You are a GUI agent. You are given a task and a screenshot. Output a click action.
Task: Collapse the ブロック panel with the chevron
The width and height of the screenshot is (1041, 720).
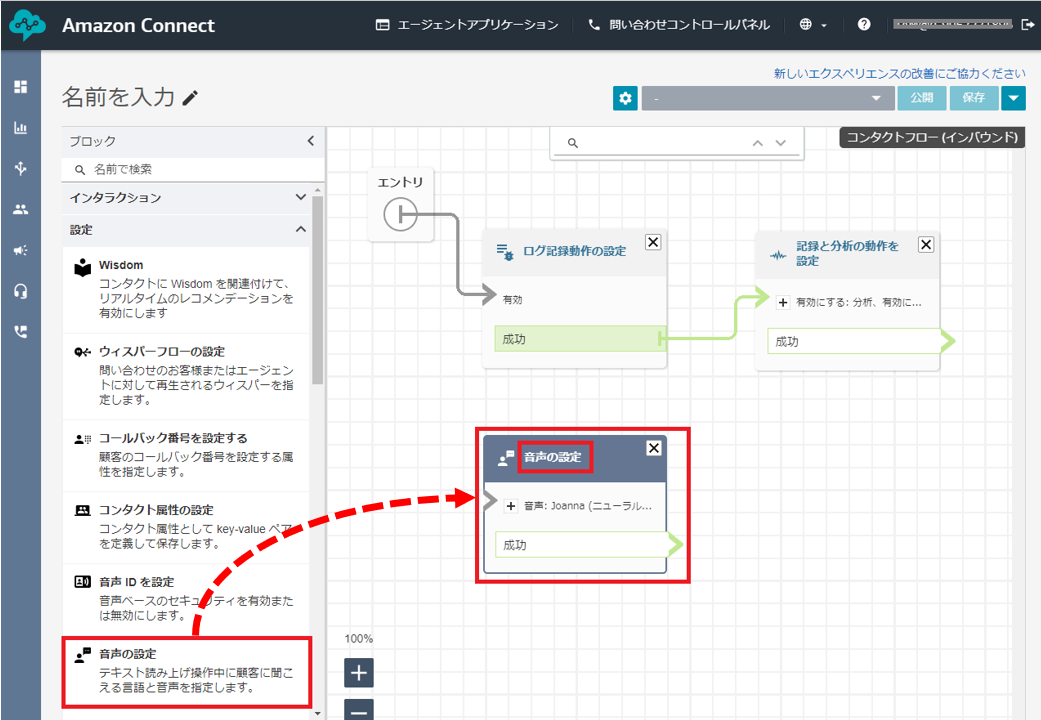tap(311, 141)
